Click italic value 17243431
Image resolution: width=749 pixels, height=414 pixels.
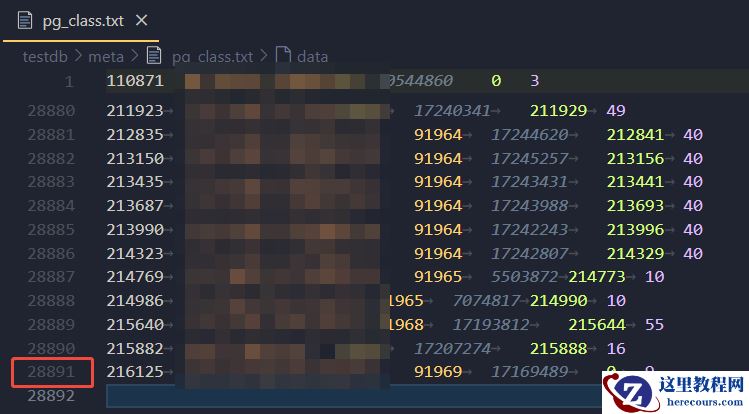[529, 182]
